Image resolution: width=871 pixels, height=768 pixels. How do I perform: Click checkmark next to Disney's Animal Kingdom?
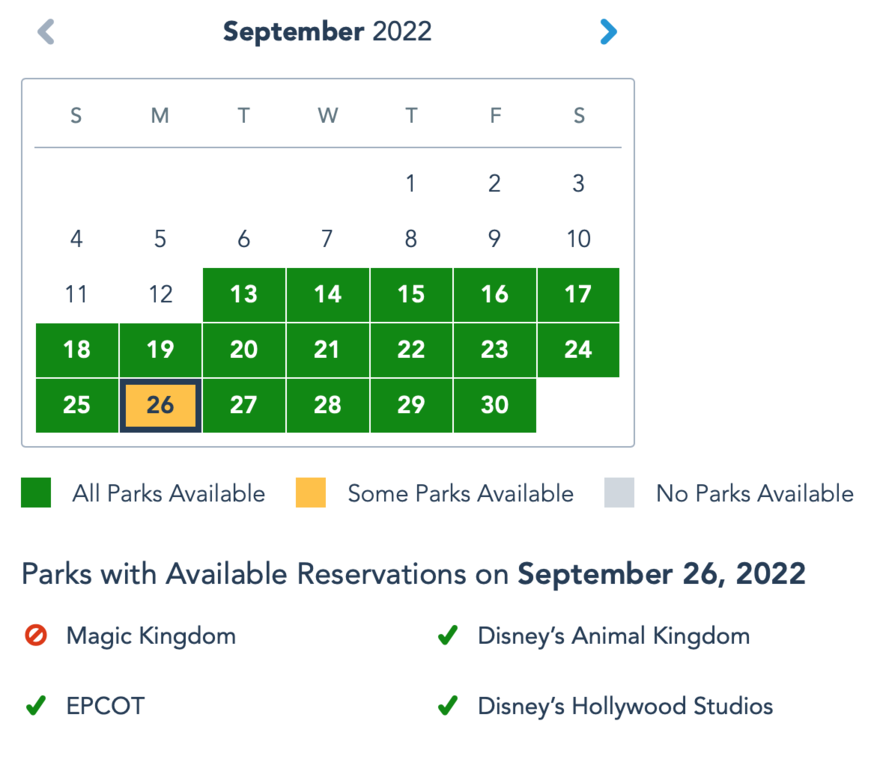[447, 636]
